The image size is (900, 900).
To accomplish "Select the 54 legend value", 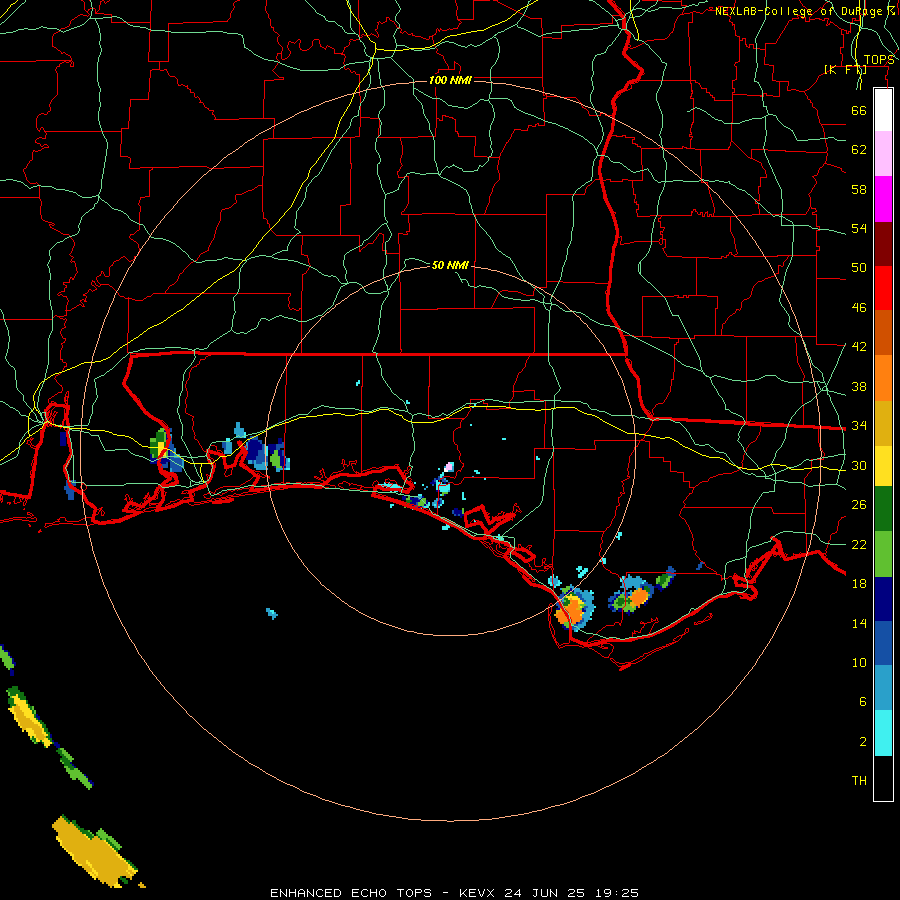I will point(859,228).
